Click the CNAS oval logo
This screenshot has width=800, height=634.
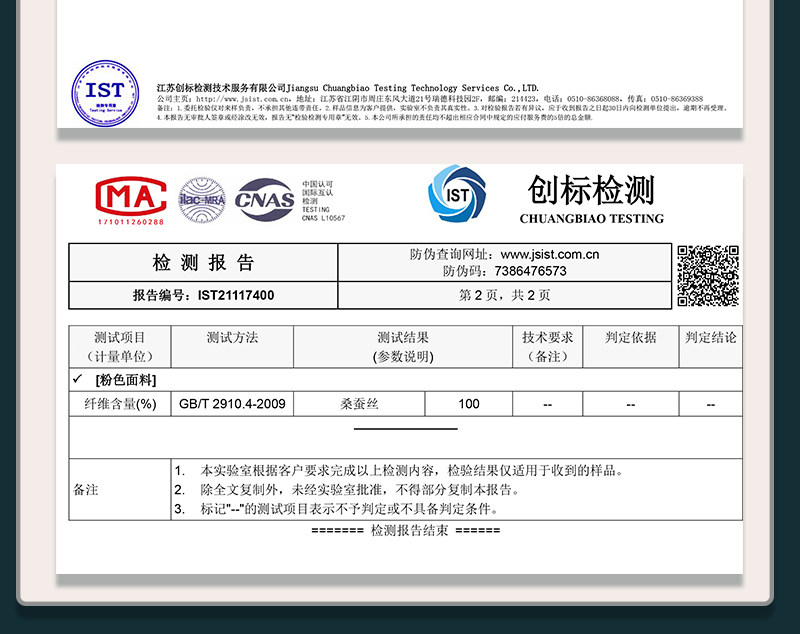pos(264,199)
